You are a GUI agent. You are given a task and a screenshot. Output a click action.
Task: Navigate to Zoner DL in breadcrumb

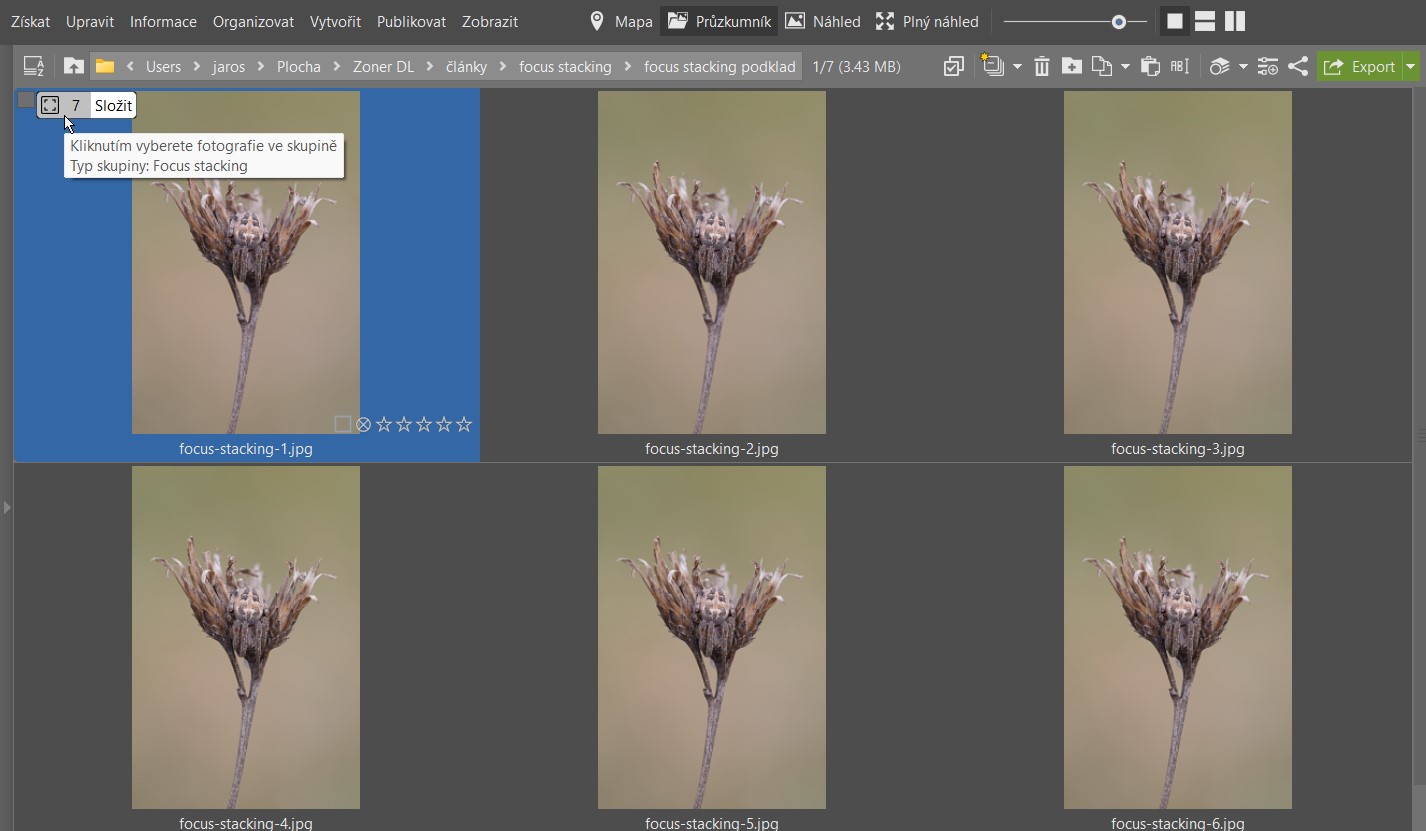click(383, 67)
